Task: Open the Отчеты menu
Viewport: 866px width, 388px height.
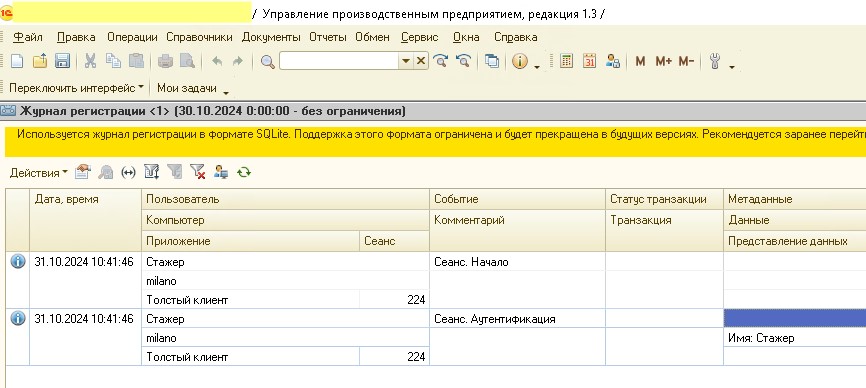Action: [328, 37]
